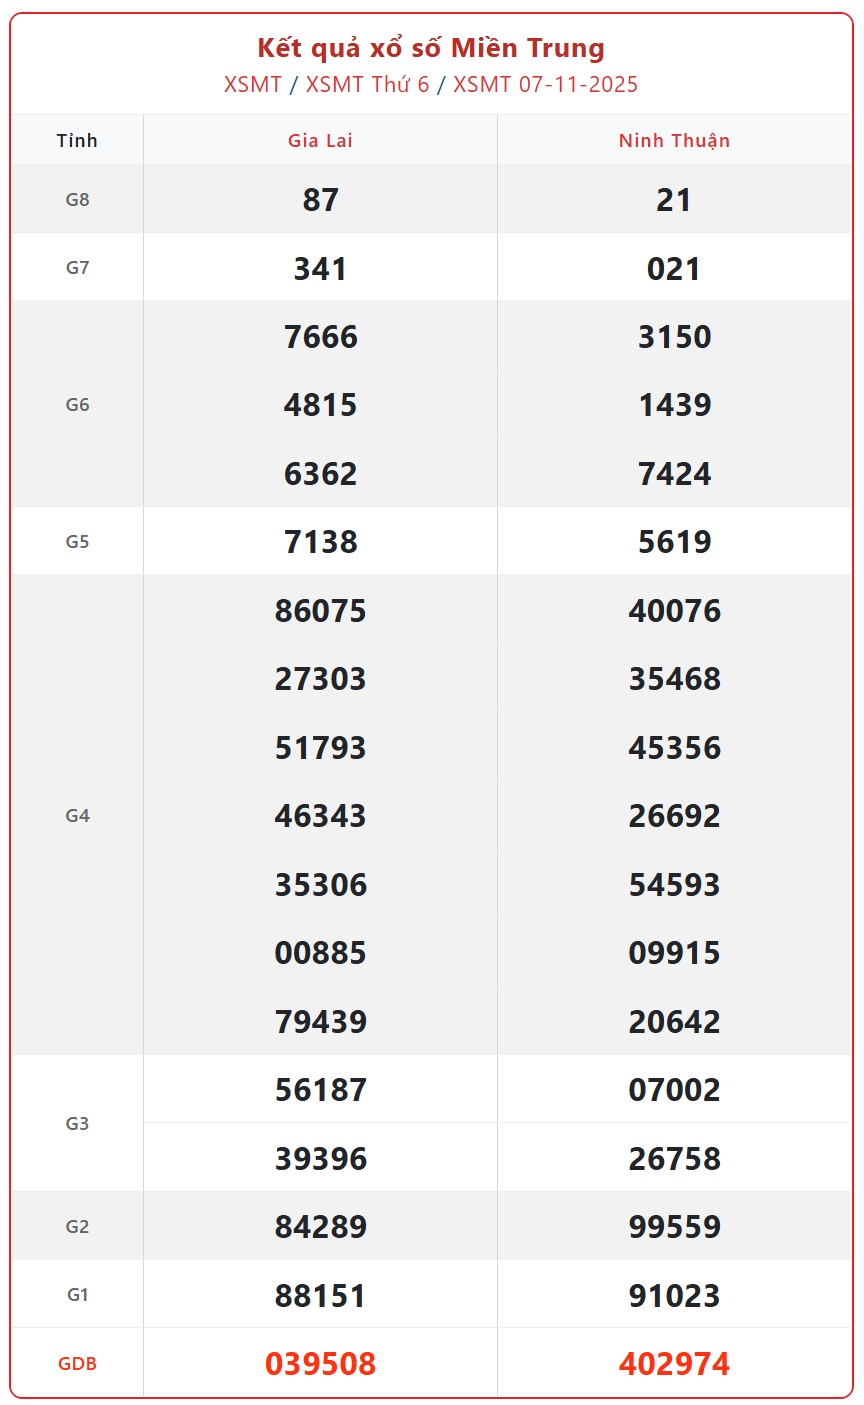Open the Ninh Thuận province link

(674, 140)
